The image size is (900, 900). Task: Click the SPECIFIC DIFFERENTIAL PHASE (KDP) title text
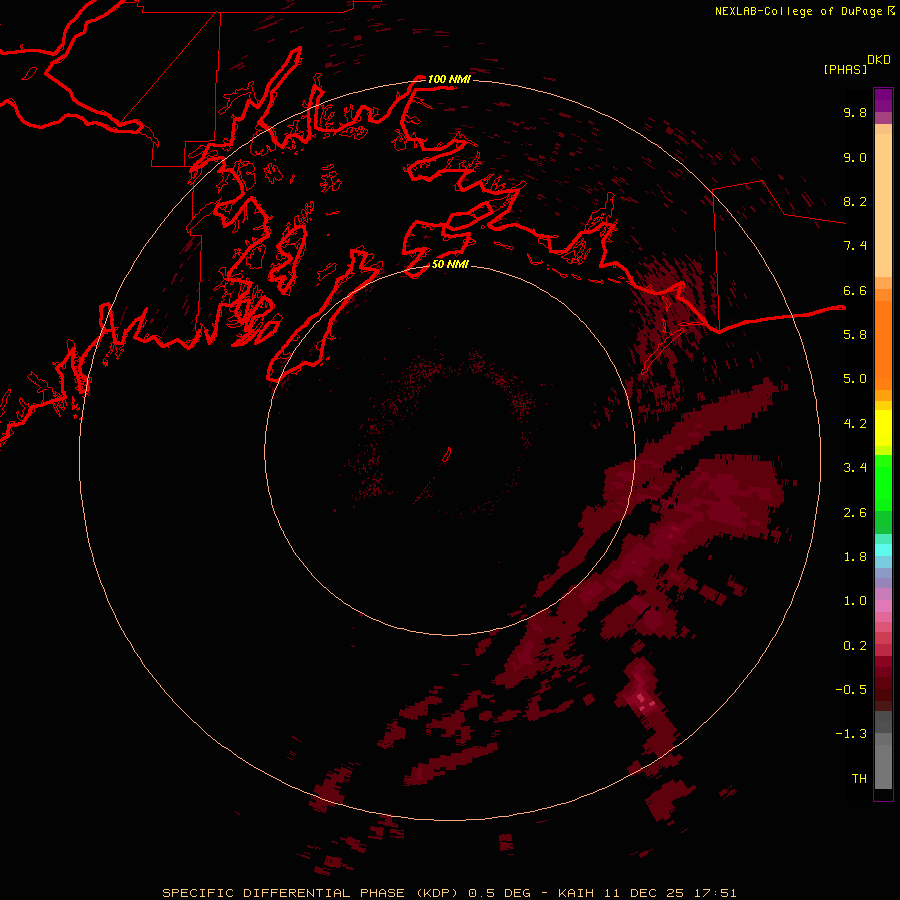coord(310,893)
